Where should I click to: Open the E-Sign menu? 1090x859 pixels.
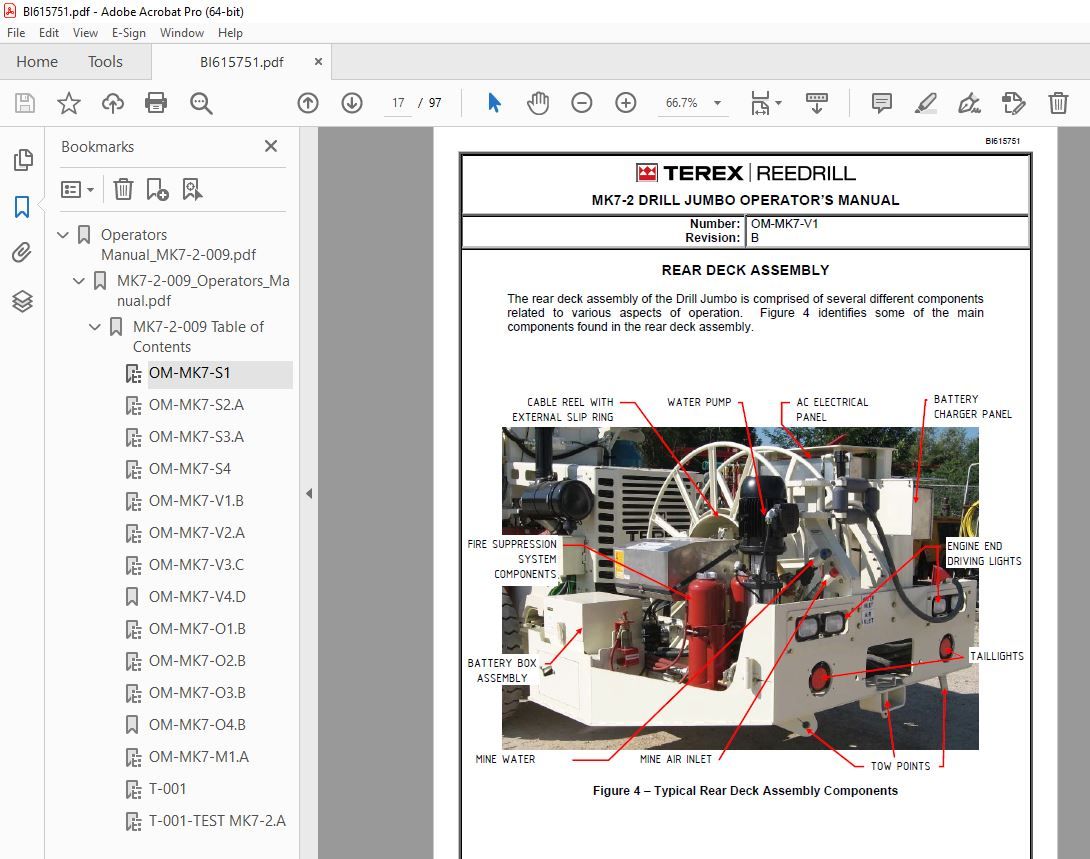coord(128,33)
